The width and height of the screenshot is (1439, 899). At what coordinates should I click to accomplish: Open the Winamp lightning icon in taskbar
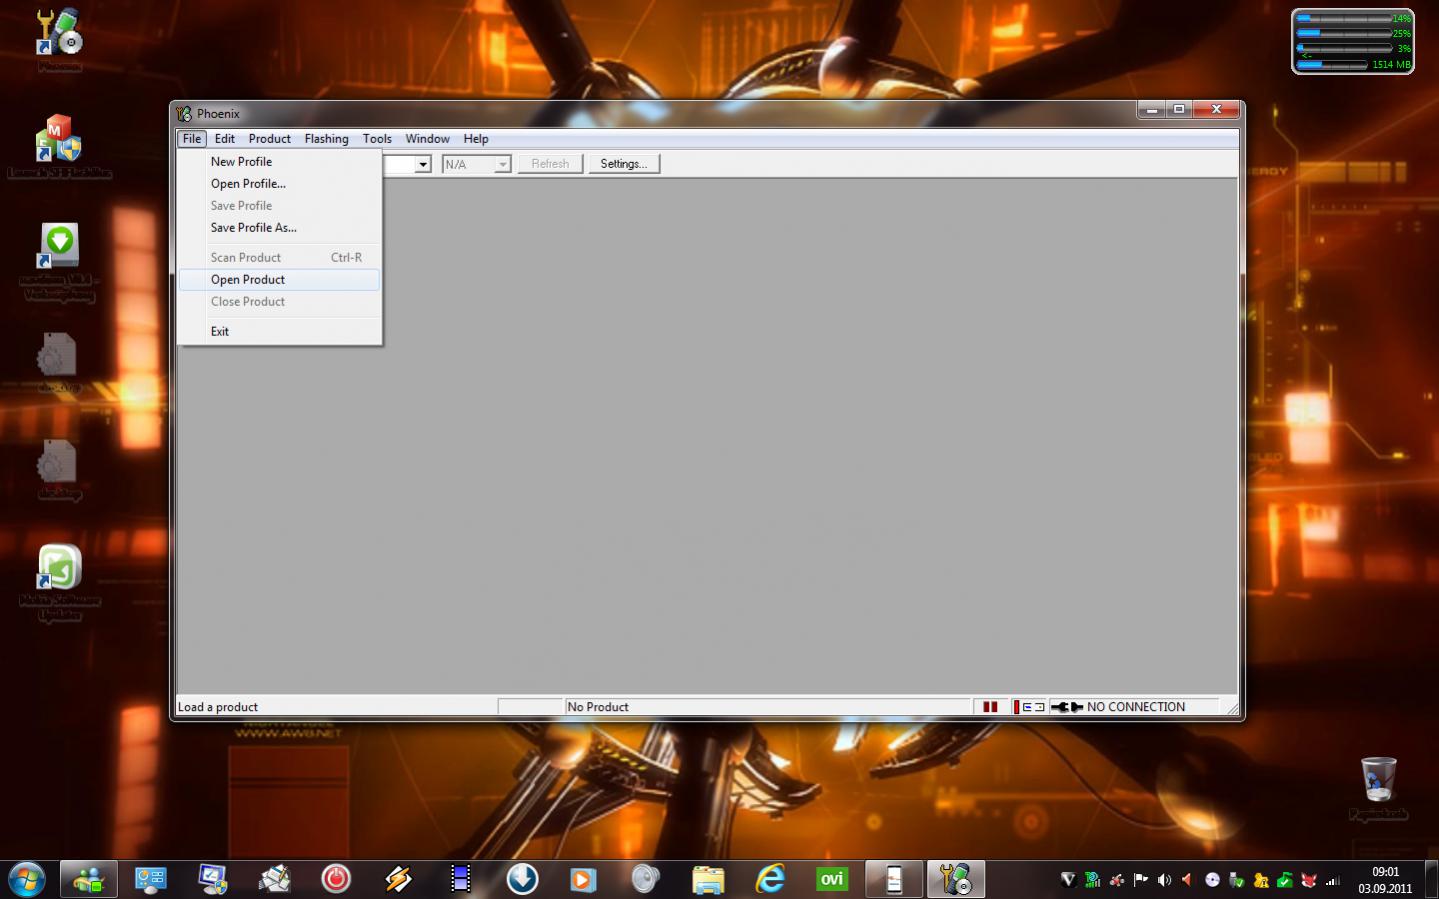coord(398,879)
